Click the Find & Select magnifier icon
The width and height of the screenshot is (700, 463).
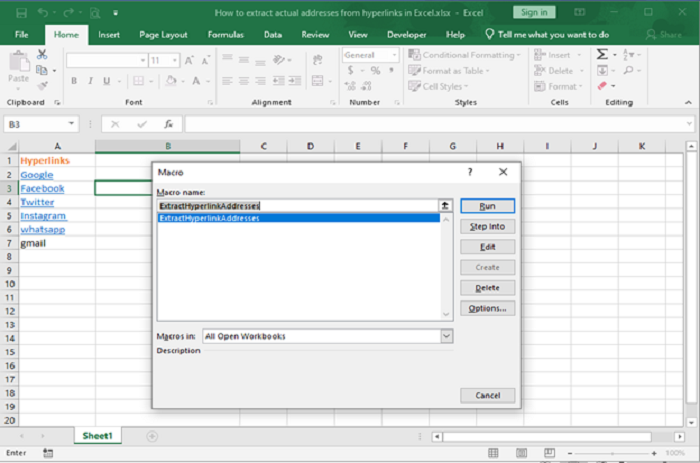[629, 70]
